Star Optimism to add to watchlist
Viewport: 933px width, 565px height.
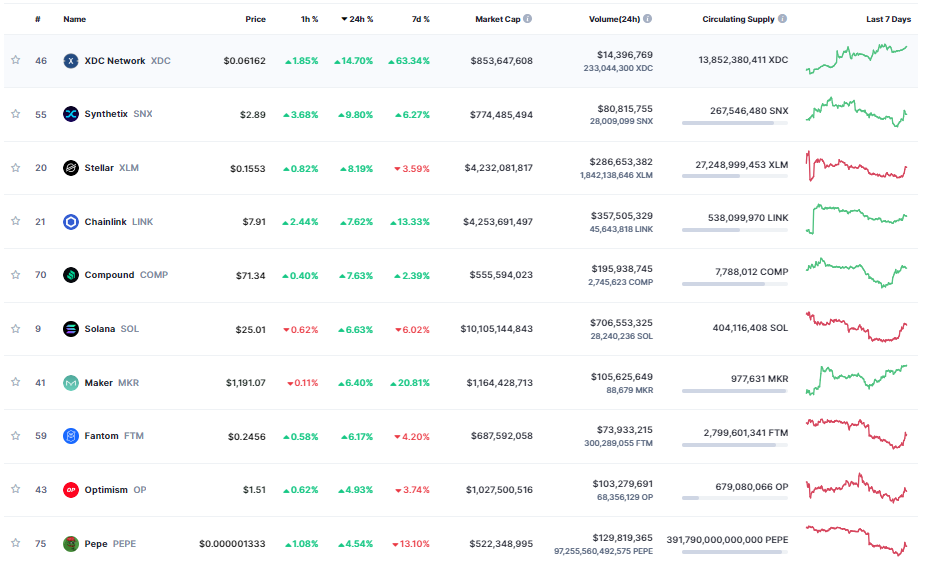[16, 489]
